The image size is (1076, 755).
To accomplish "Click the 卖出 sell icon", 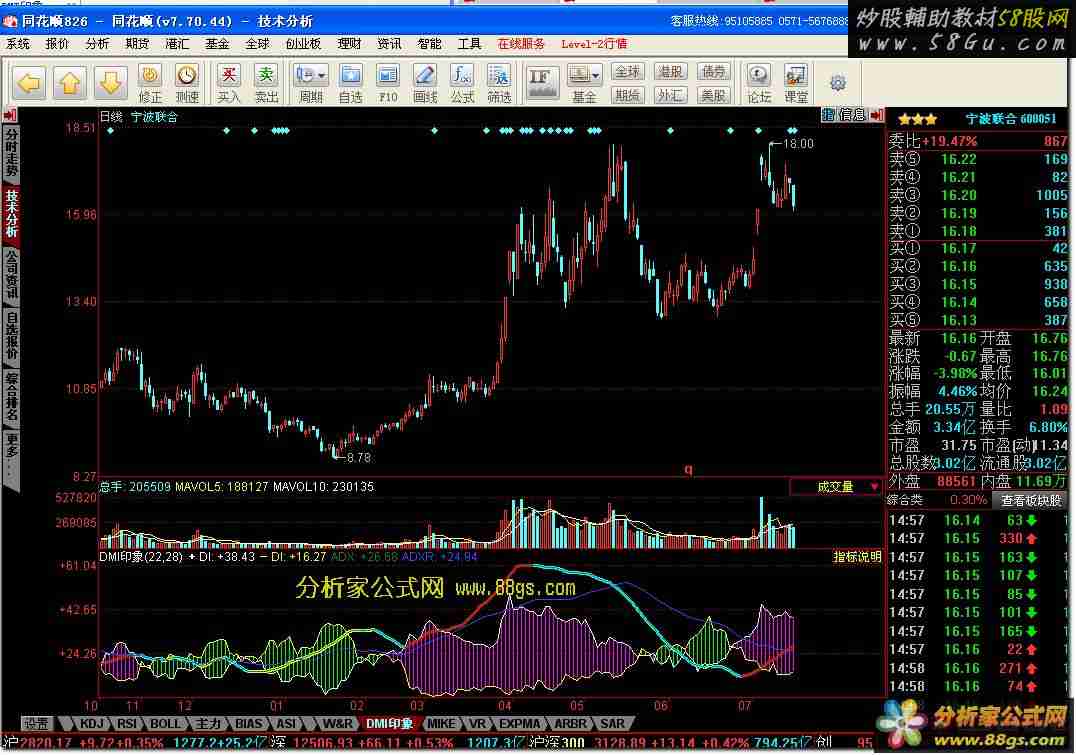I will [x=266, y=83].
